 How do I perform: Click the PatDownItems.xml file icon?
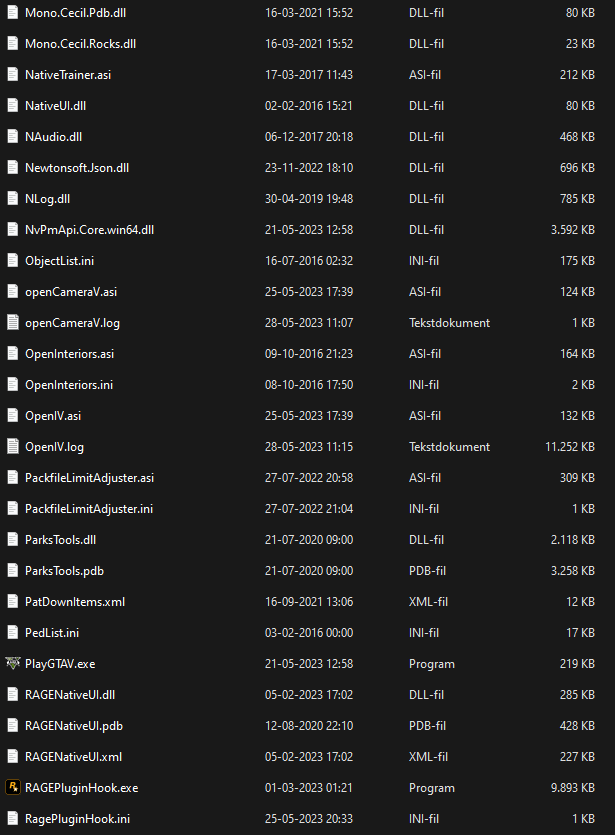[13, 602]
